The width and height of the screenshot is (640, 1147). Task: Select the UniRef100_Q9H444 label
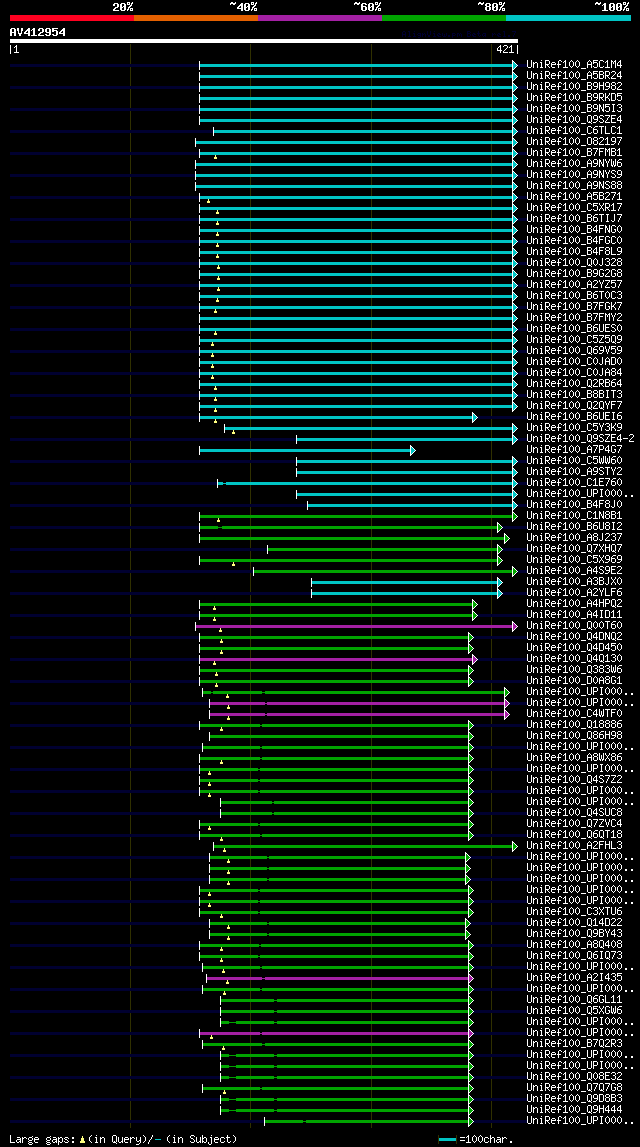click(574, 1109)
